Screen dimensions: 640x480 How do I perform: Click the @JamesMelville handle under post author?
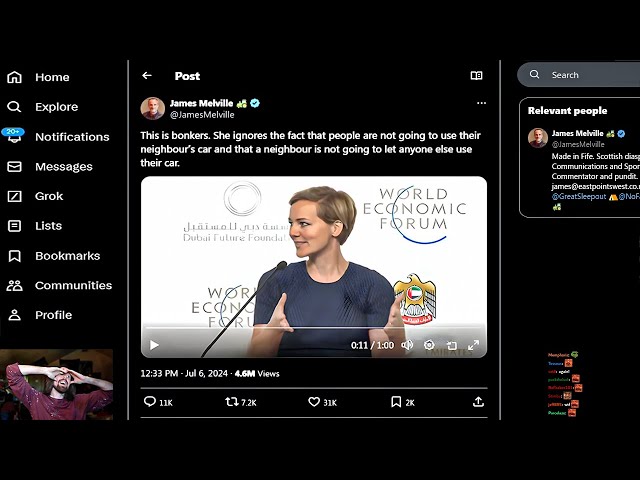202,115
